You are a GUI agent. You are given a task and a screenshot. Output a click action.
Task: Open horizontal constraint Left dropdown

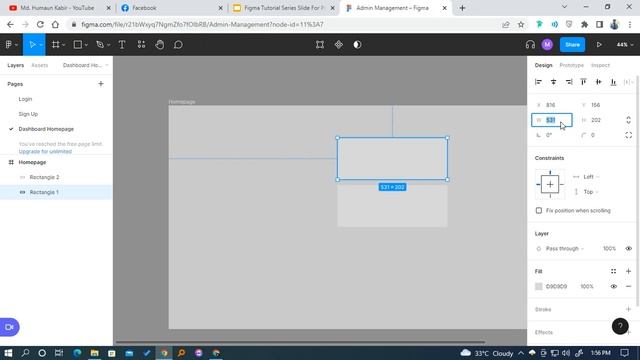click(x=591, y=177)
